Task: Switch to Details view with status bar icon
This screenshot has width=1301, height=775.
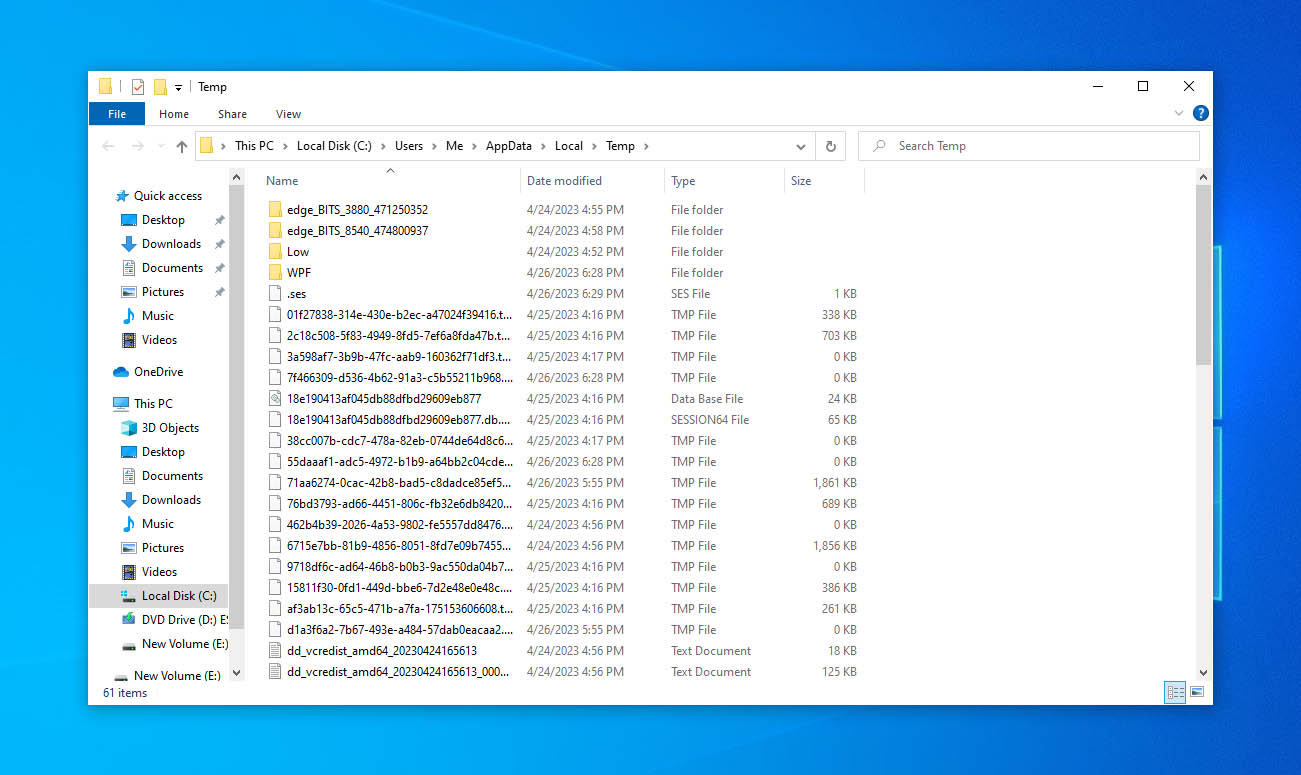Action: tap(1176, 692)
